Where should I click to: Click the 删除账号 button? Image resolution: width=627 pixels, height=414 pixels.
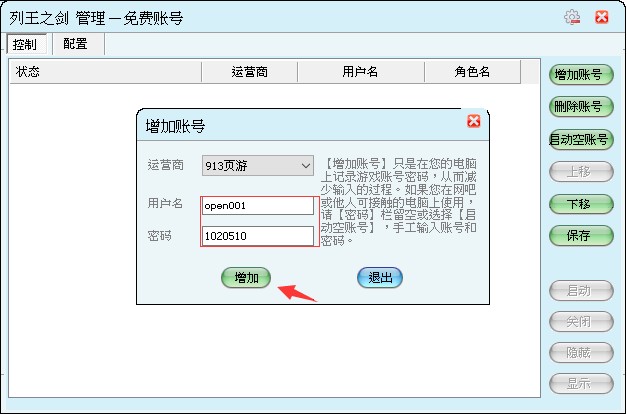tap(580, 106)
